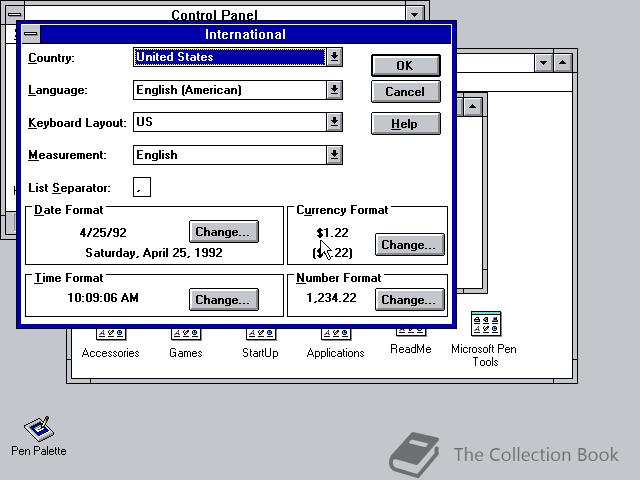The width and height of the screenshot is (640, 480).
Task: Select the United States country field
Action: 230,57
